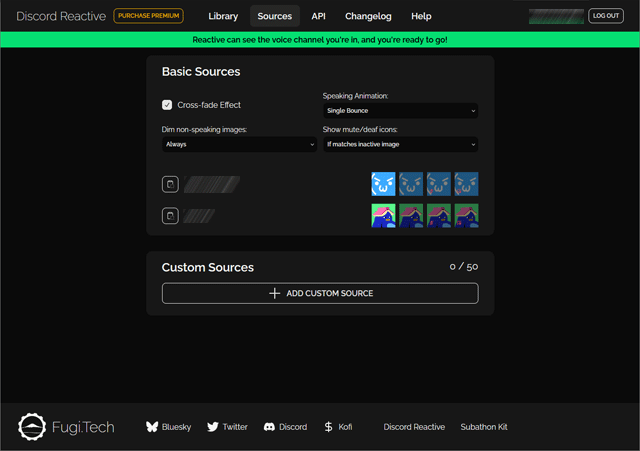The height and width of the screenshot is (451, 640).
Task: Expand the Speaking Animation dropdown
Action: click(x=400, y=111)
